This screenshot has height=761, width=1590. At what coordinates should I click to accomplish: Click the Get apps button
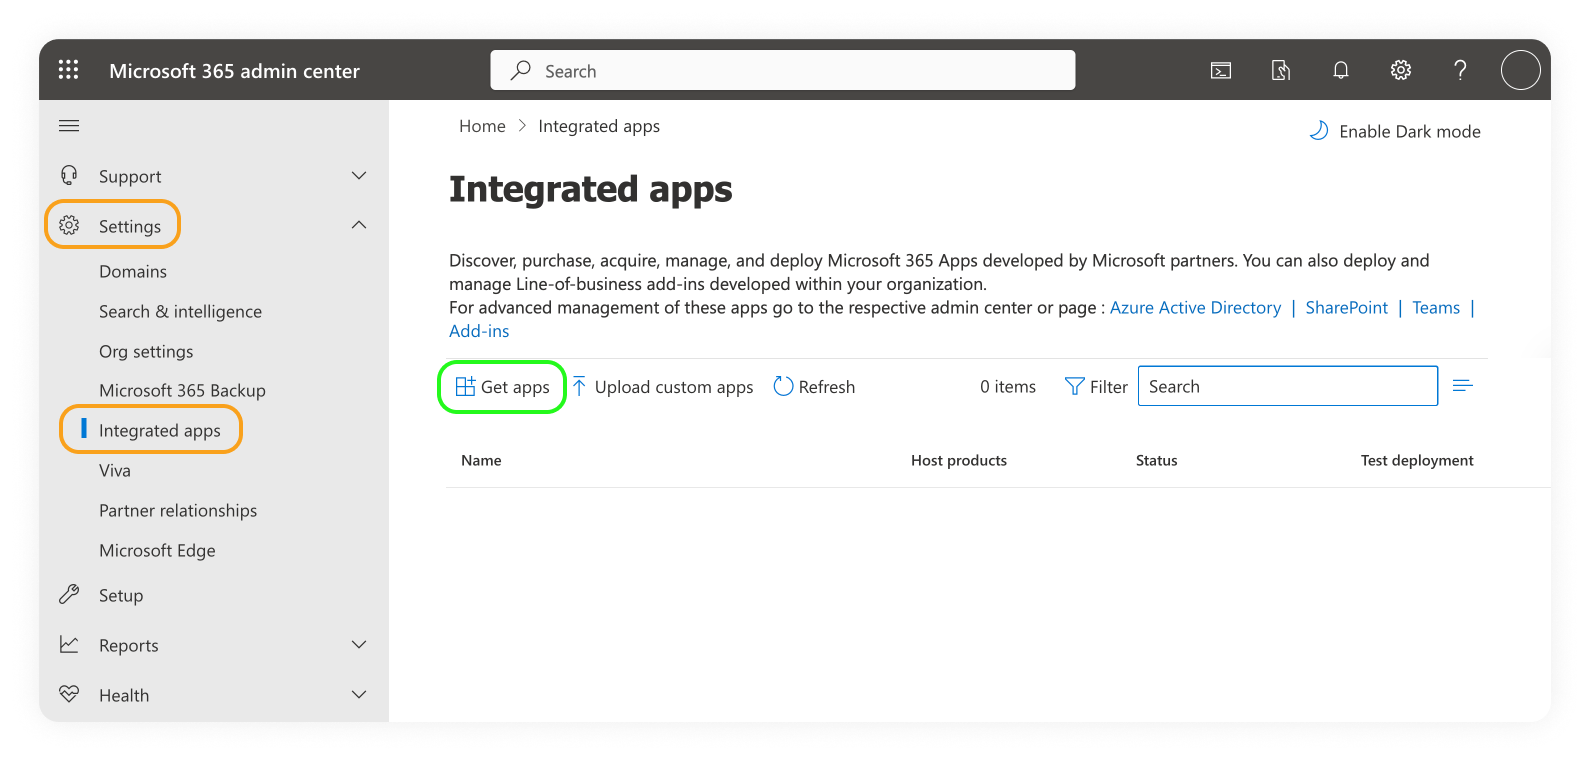[x=503, y=387]
